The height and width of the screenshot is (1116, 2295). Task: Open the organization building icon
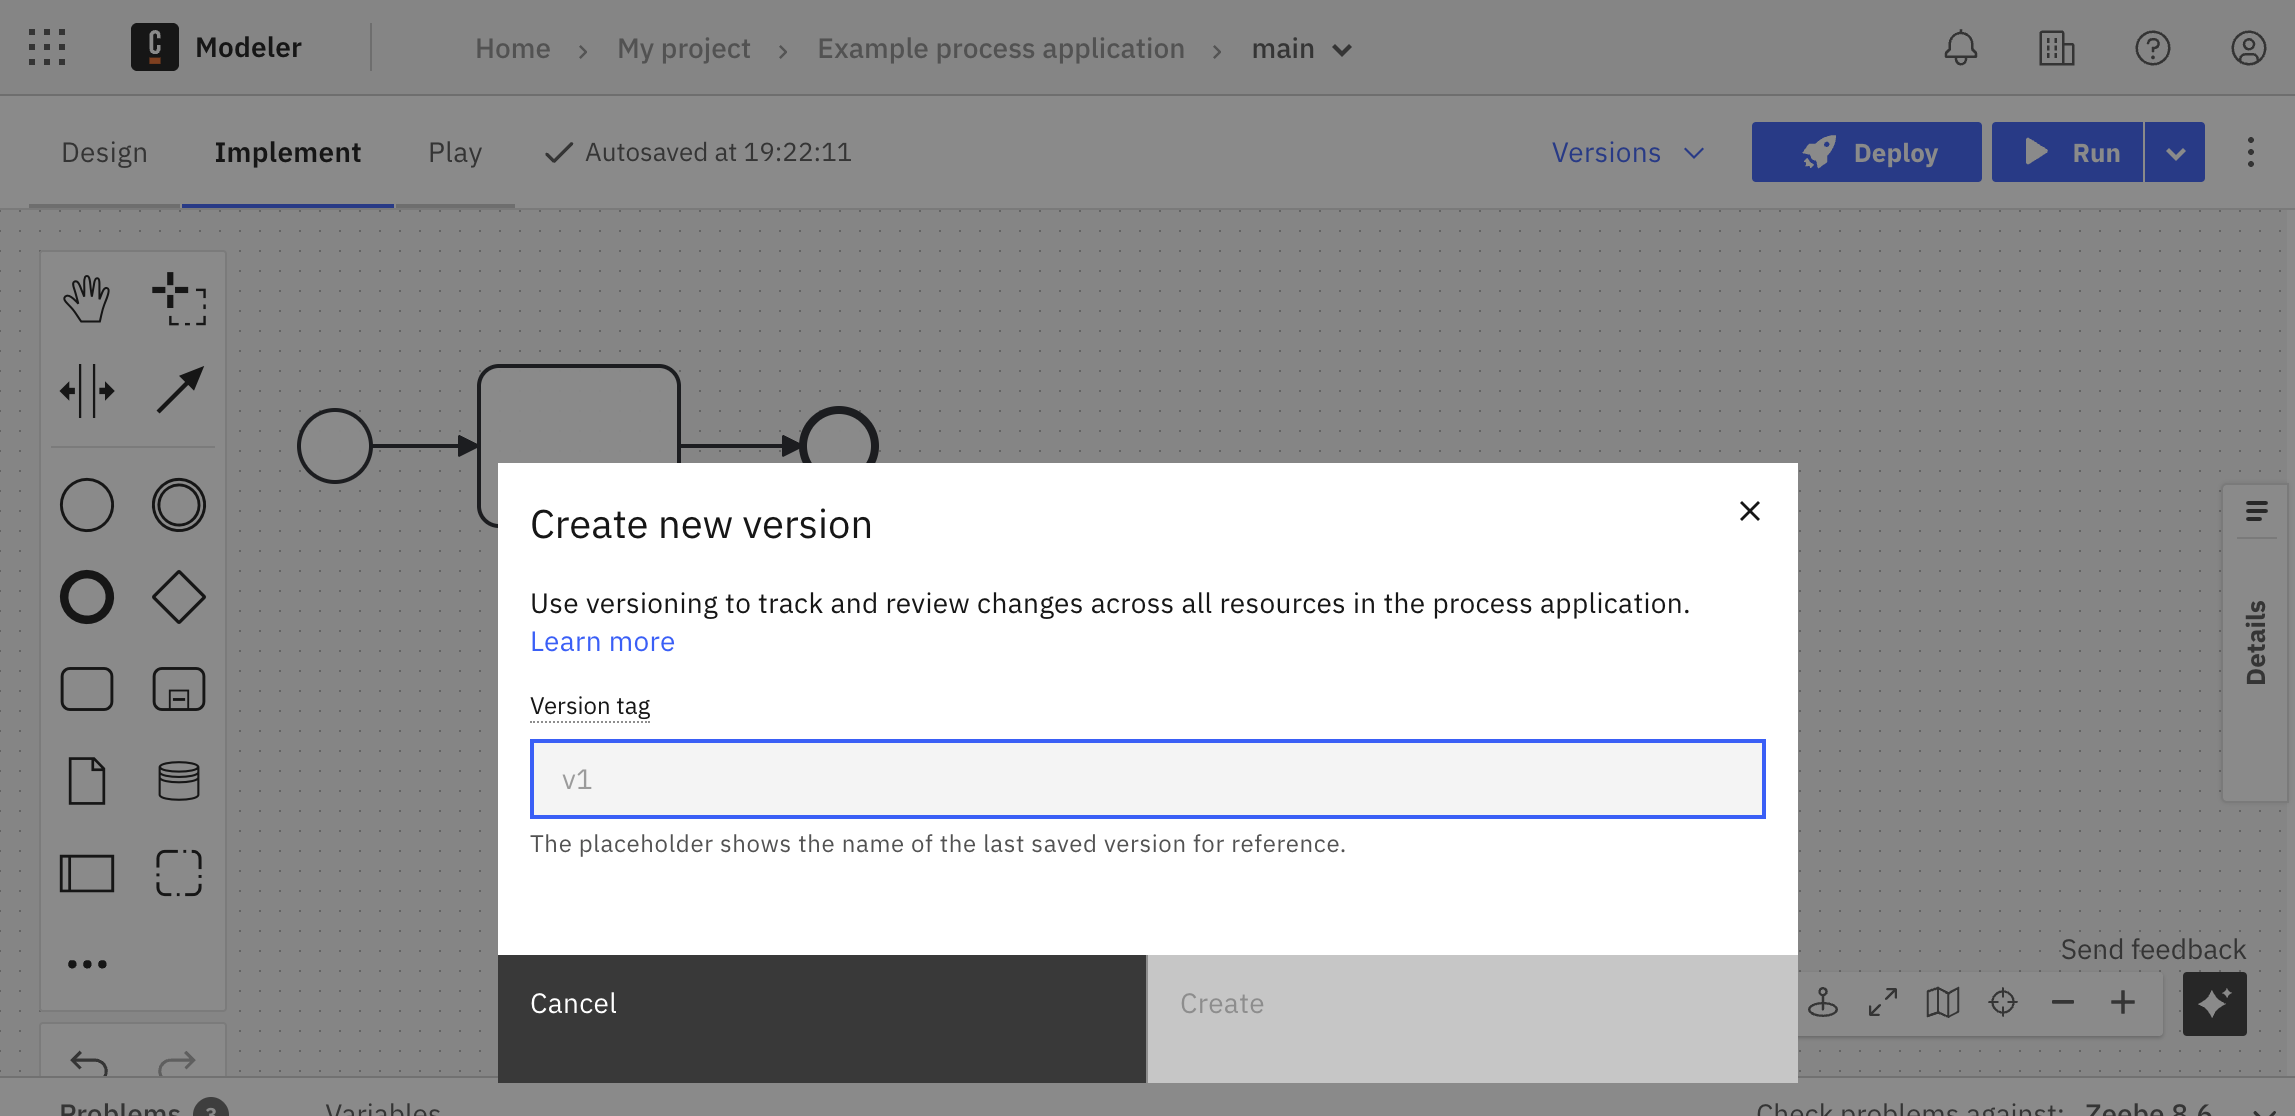(2056, 48)
